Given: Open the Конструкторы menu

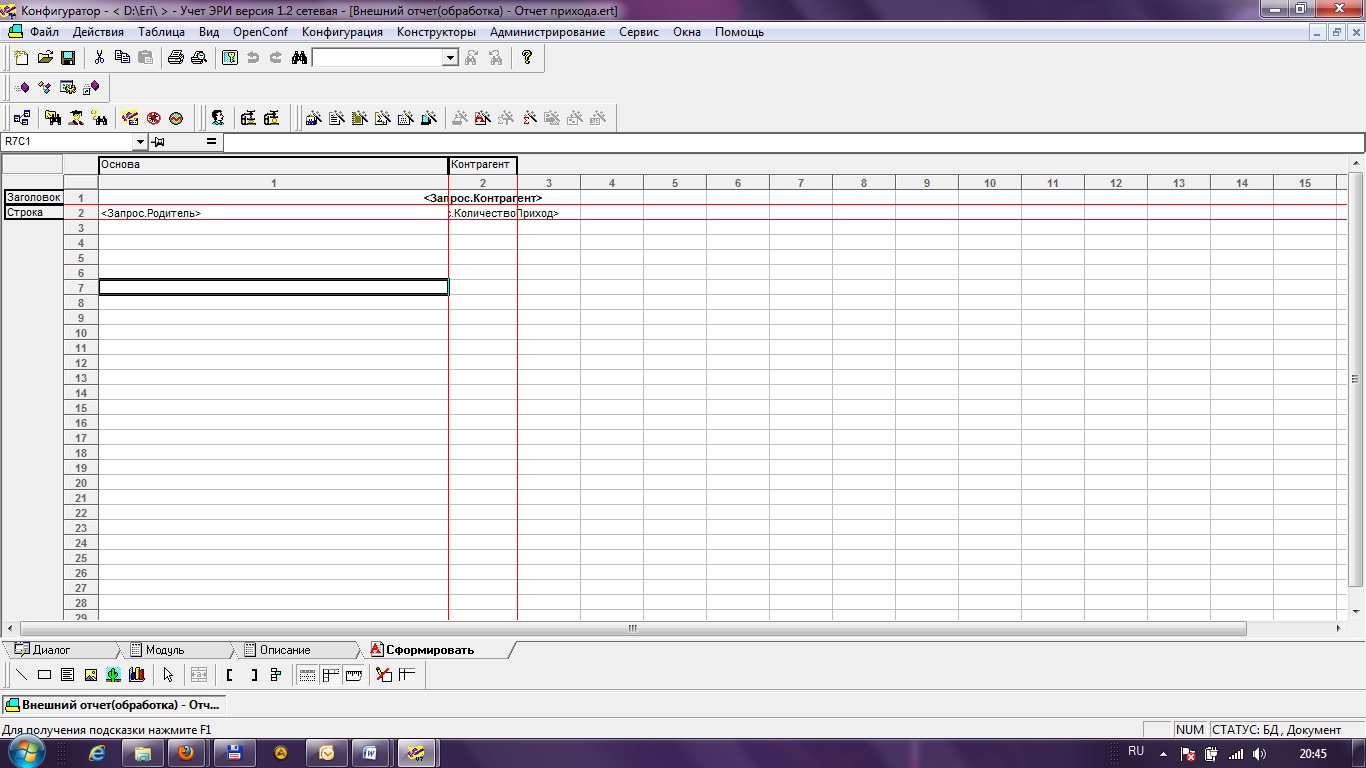Looking at the screenshot, I should click(436, 32).
